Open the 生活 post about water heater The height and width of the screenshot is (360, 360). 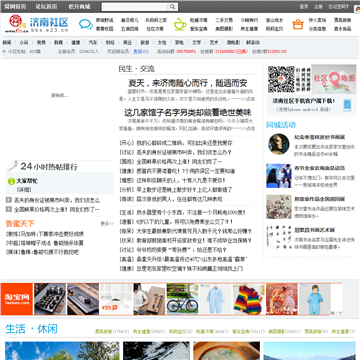(182, 212)
